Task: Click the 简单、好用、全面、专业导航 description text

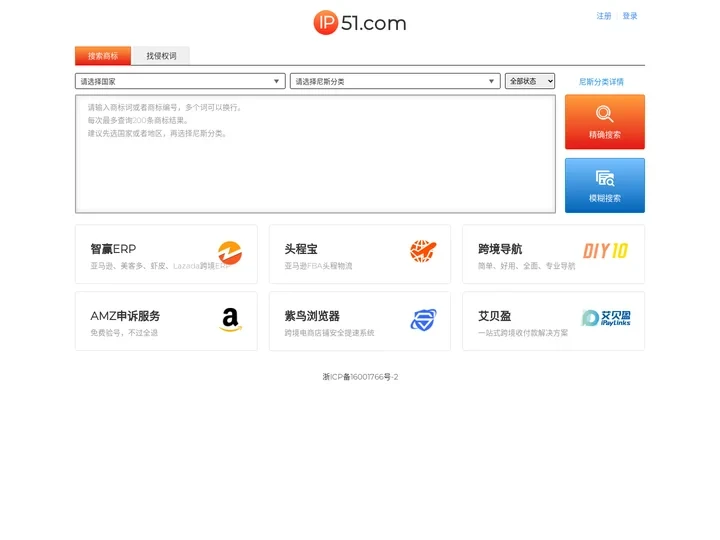Action: pyautogui.click(x=527, y=266)
